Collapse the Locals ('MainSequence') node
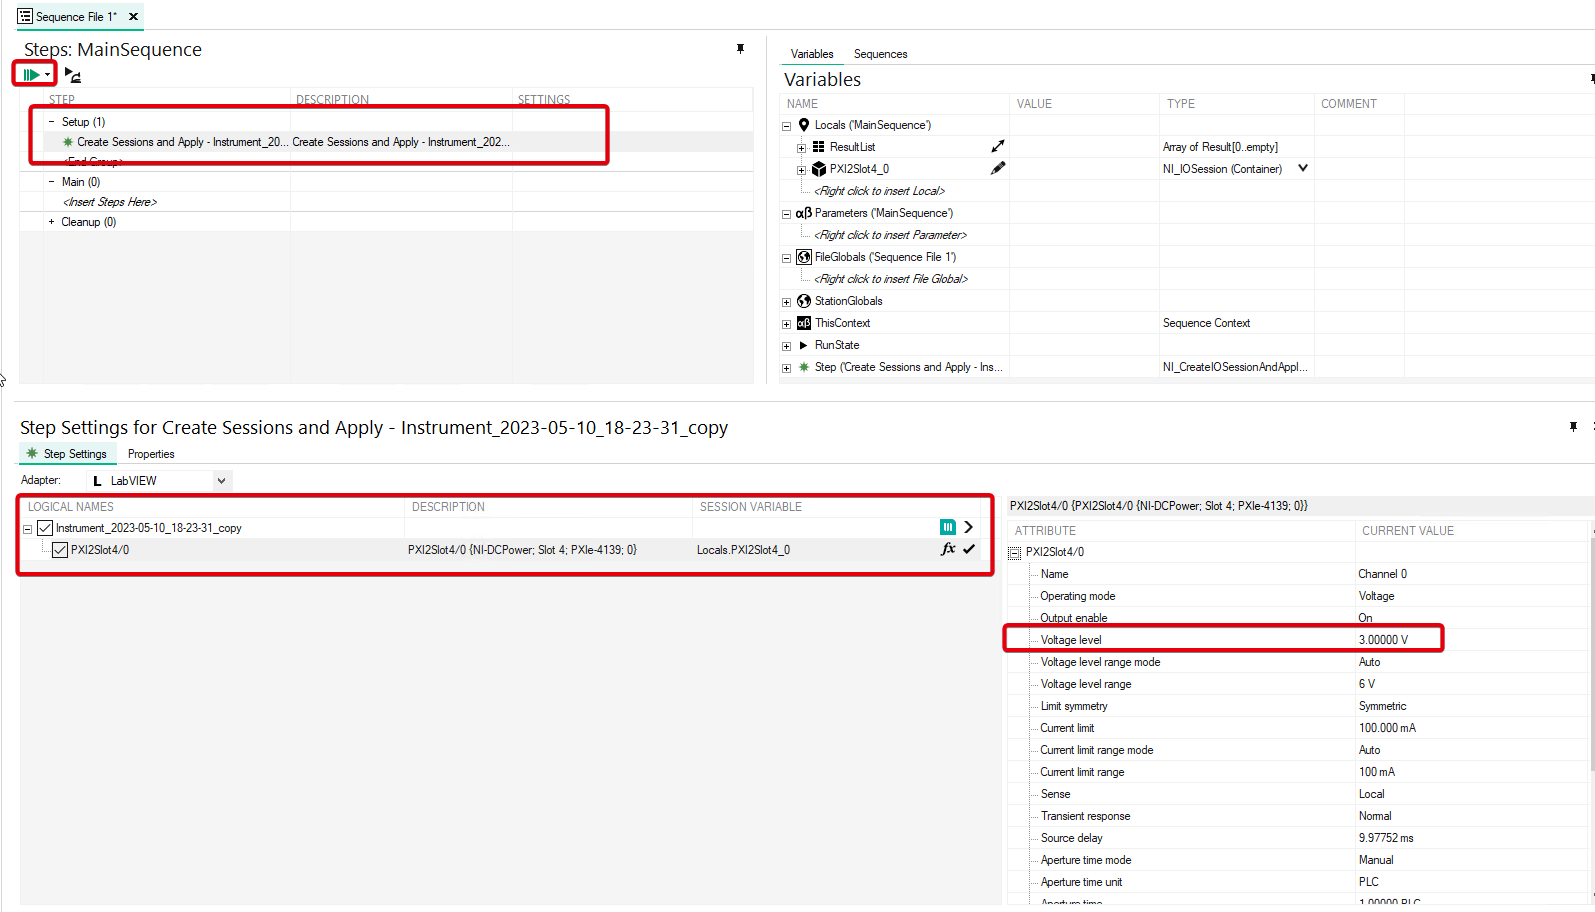The height and width of the screenshot is (912, 1595). tap(786, 126)
